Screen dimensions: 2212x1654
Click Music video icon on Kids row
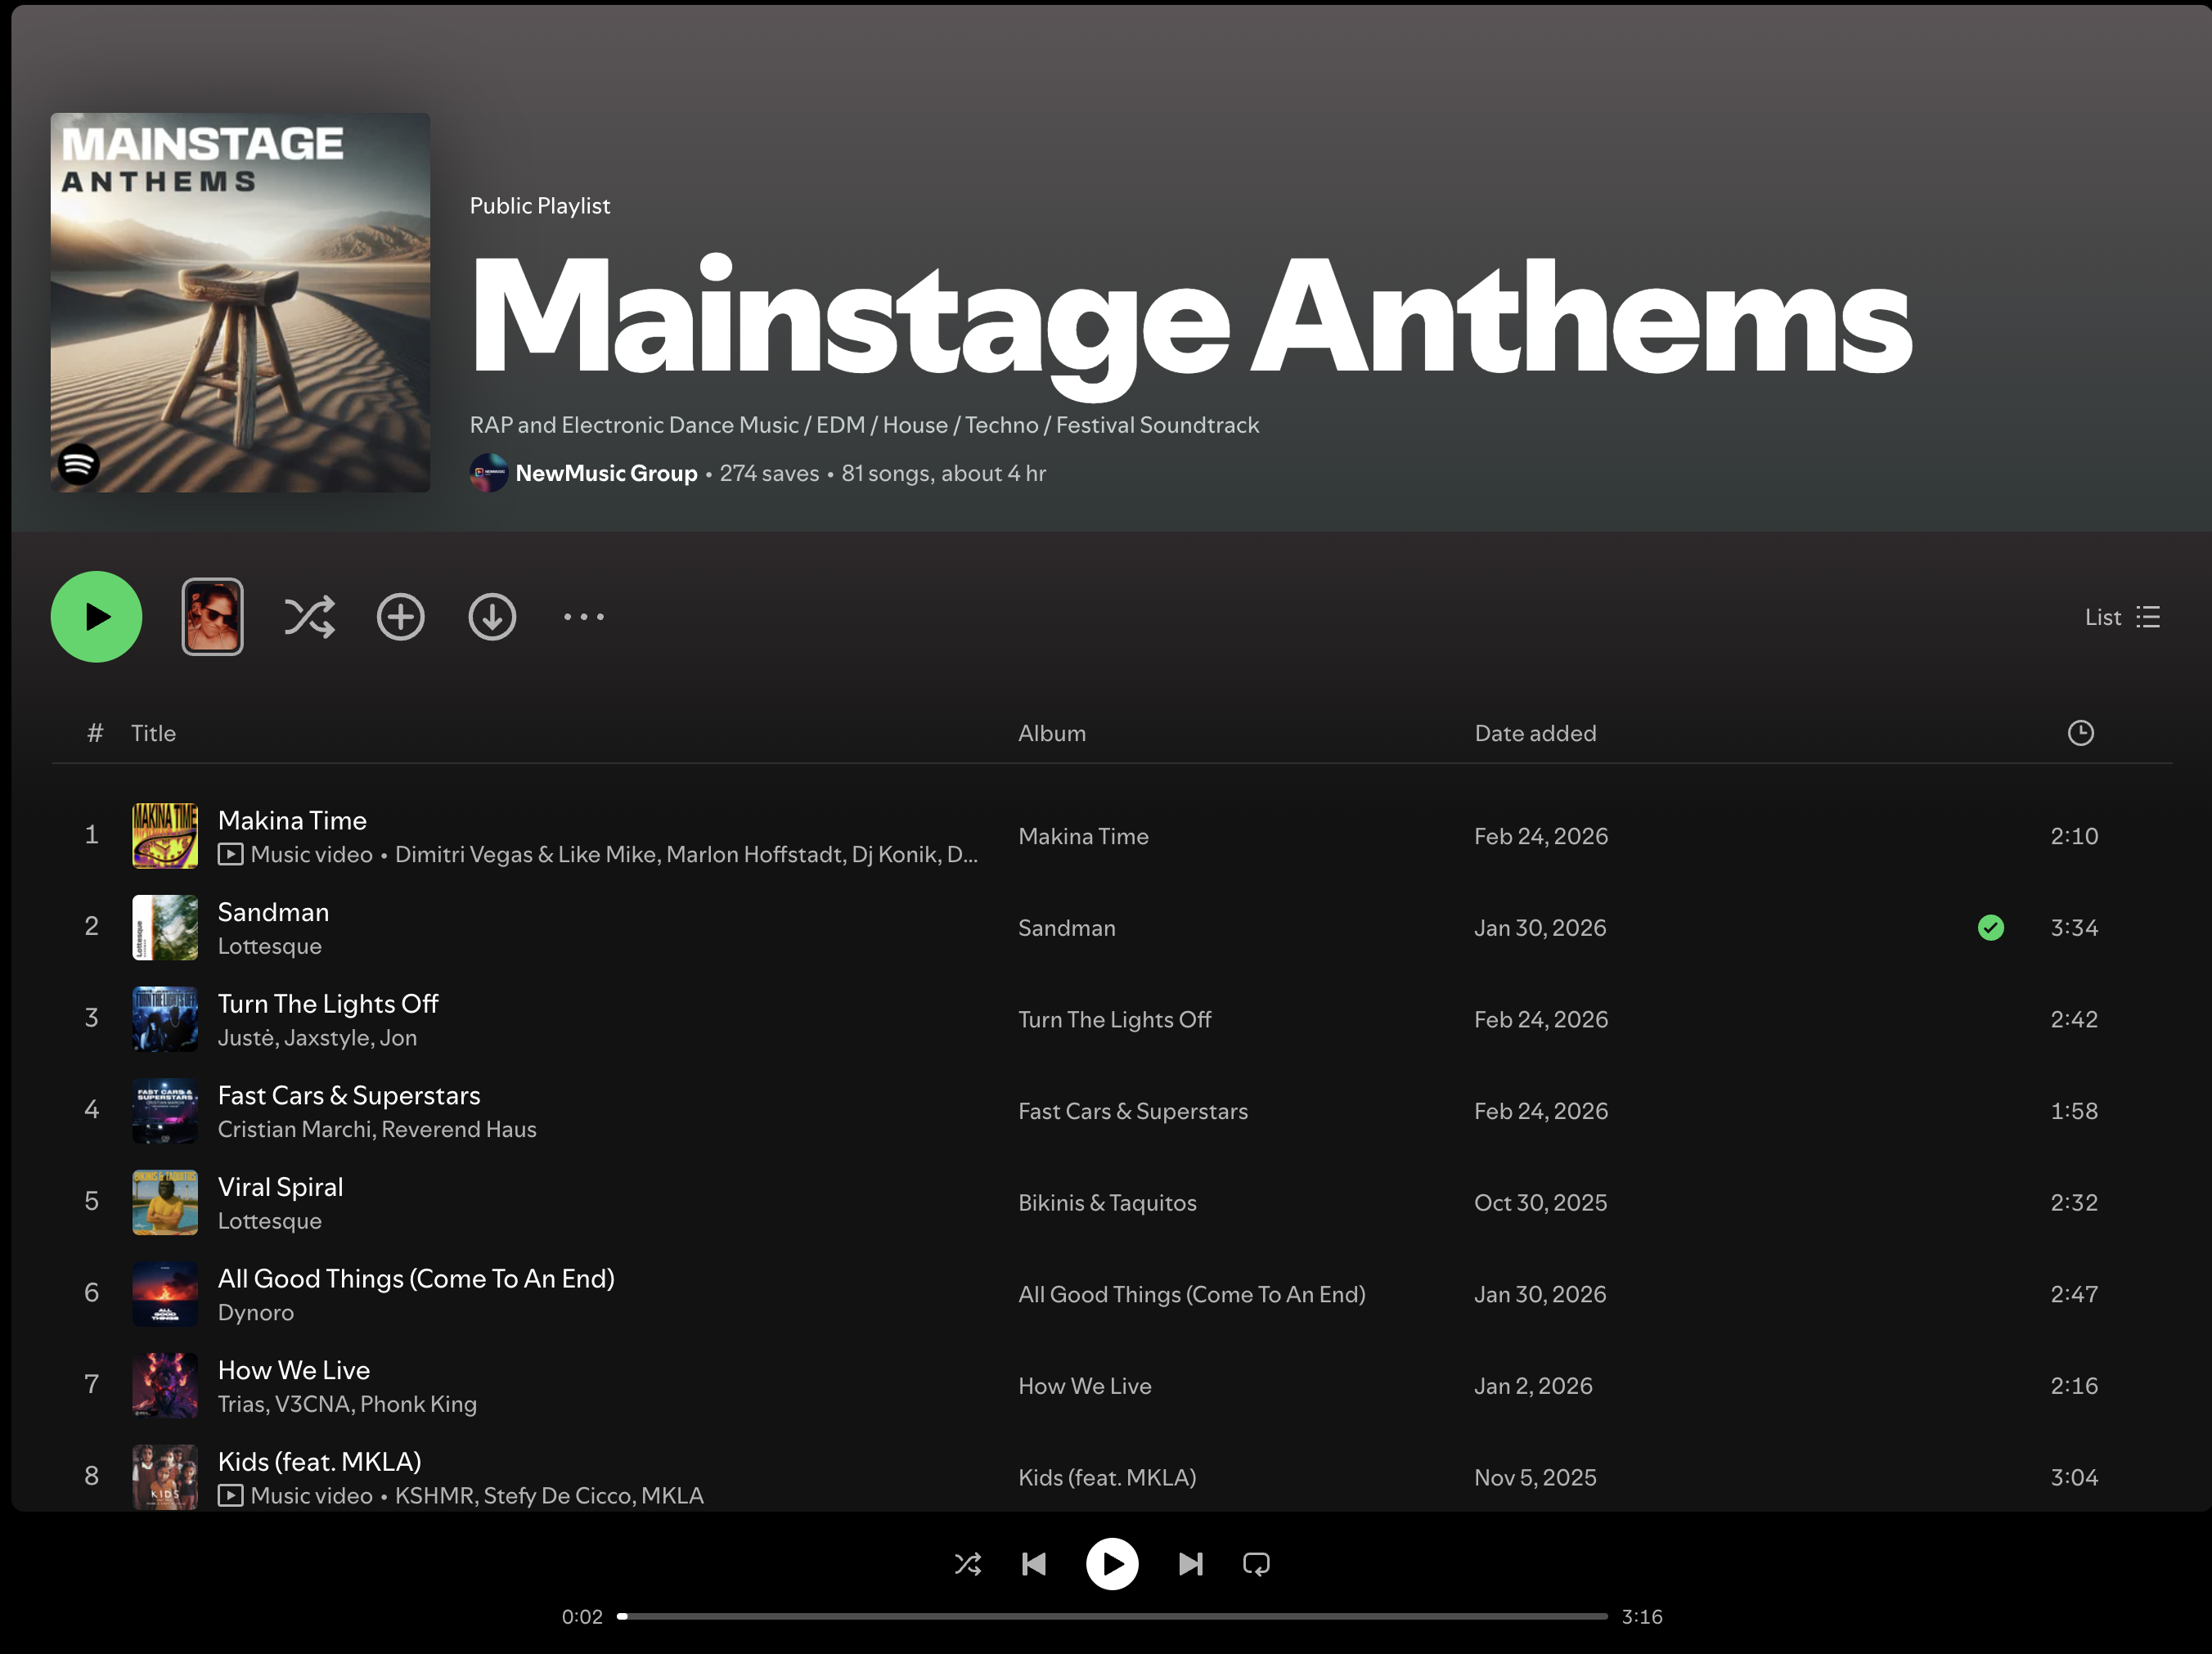point(230,1495)
